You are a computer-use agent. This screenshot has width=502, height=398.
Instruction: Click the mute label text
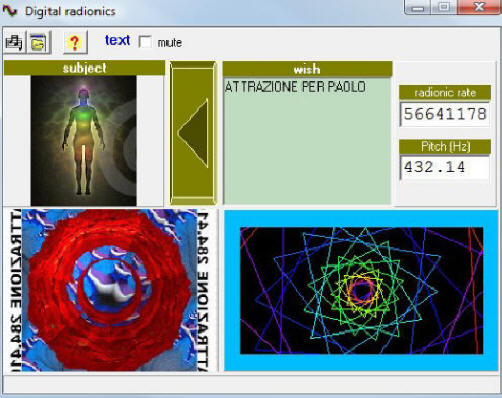coord(169,43)
